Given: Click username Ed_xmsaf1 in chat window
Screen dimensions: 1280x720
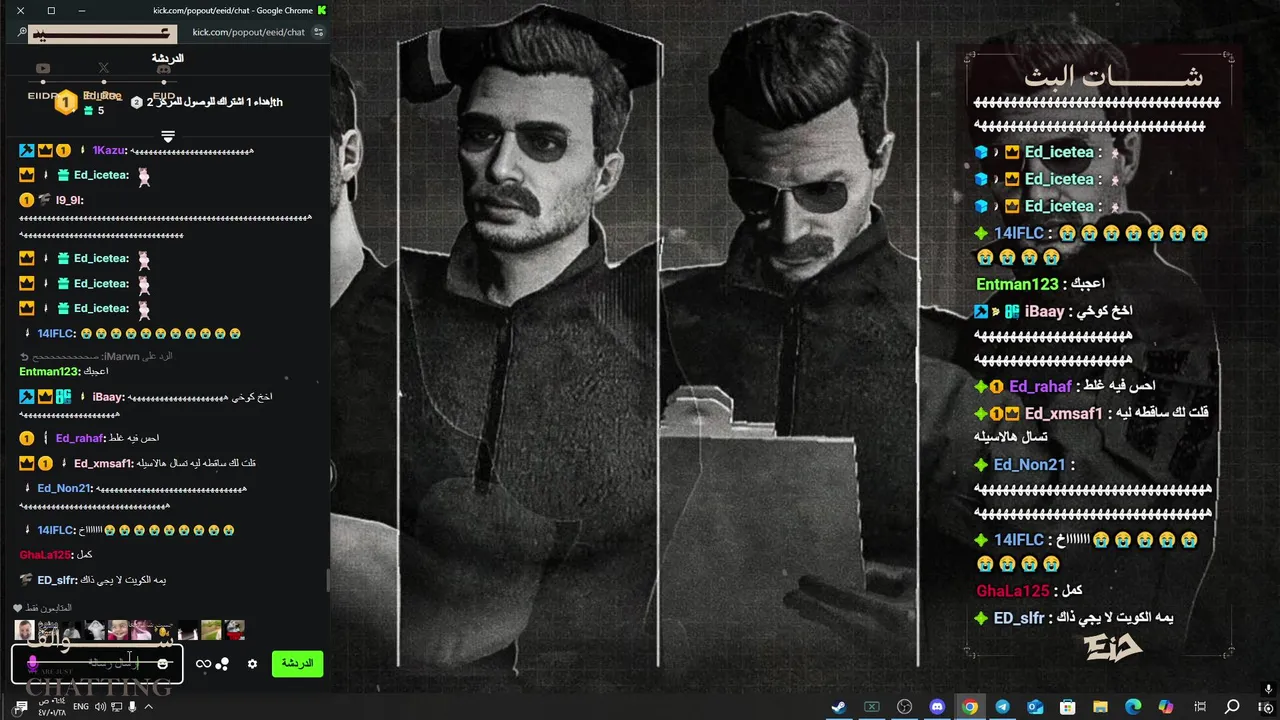Looking at the screenshot, I should pyautogui.click(x=103, y=463).
